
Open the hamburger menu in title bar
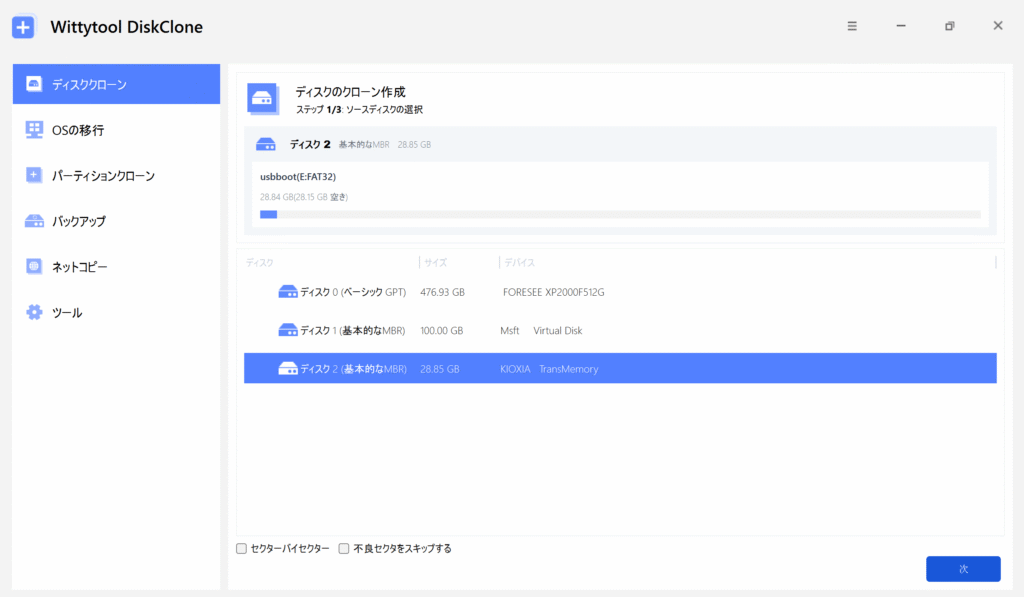point(852,26)
